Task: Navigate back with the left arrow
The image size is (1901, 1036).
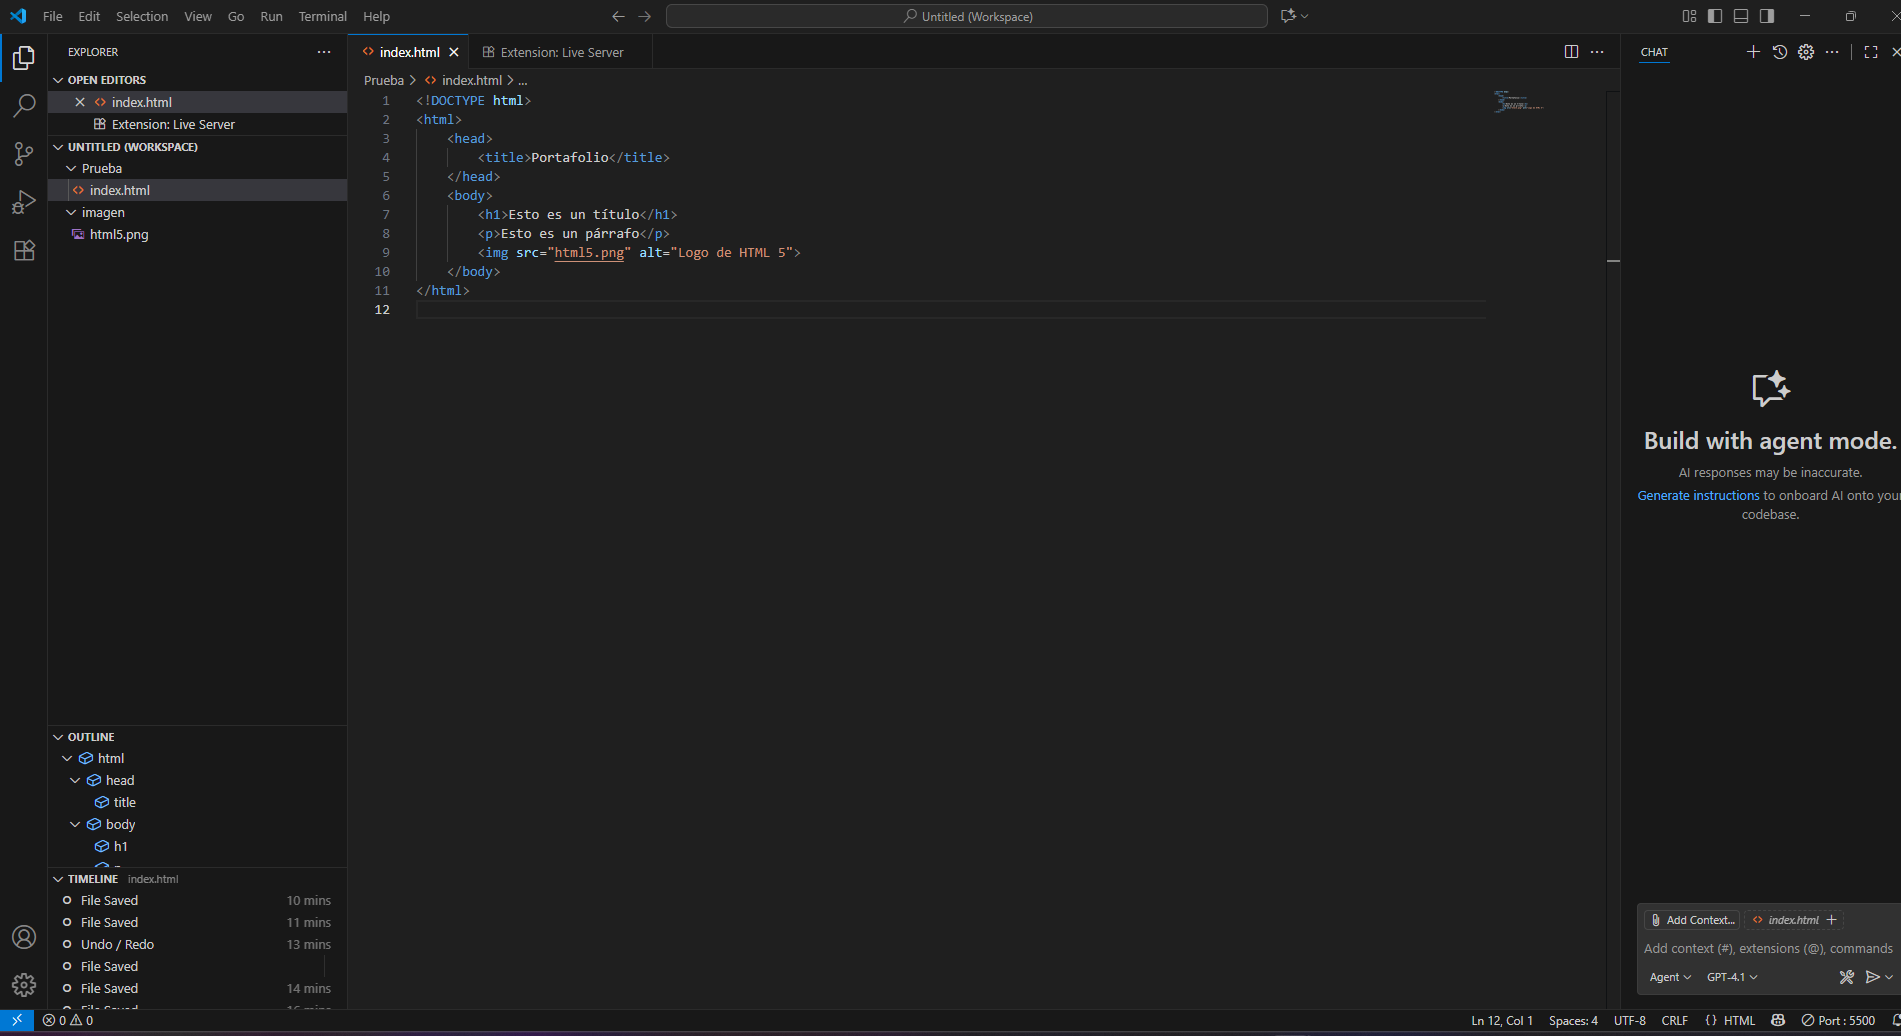Action: (x=618, y=16)
